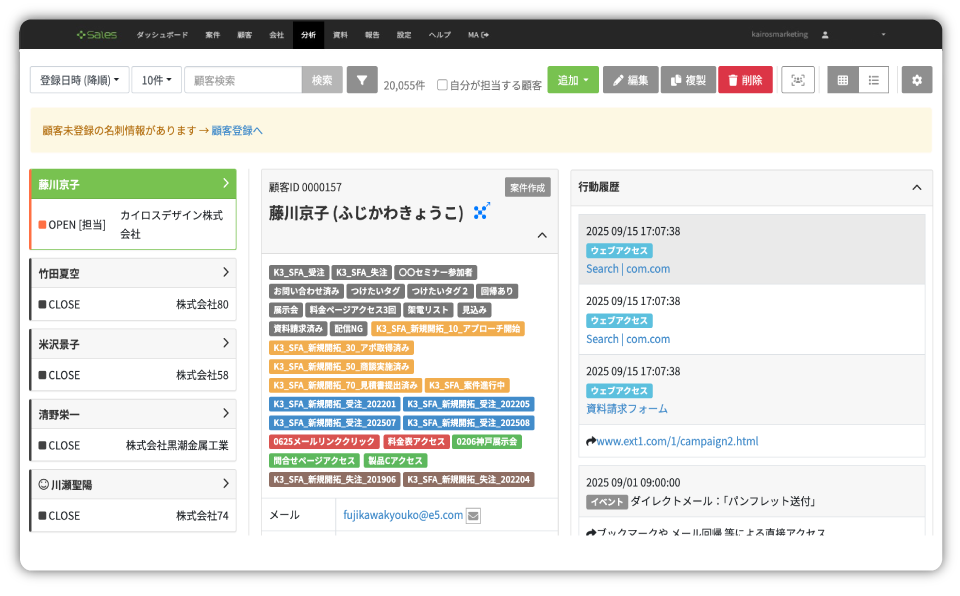Click the blue icon next to 藤川京子 name
Image resolution: width=960 pixels, height=596 pixels.
pos(482,211)
